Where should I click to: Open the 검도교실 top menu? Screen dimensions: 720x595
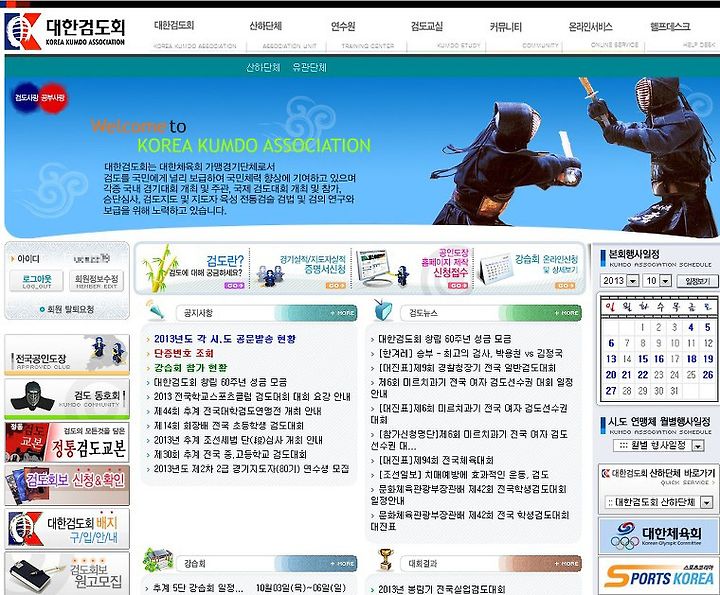coord(427,26)
